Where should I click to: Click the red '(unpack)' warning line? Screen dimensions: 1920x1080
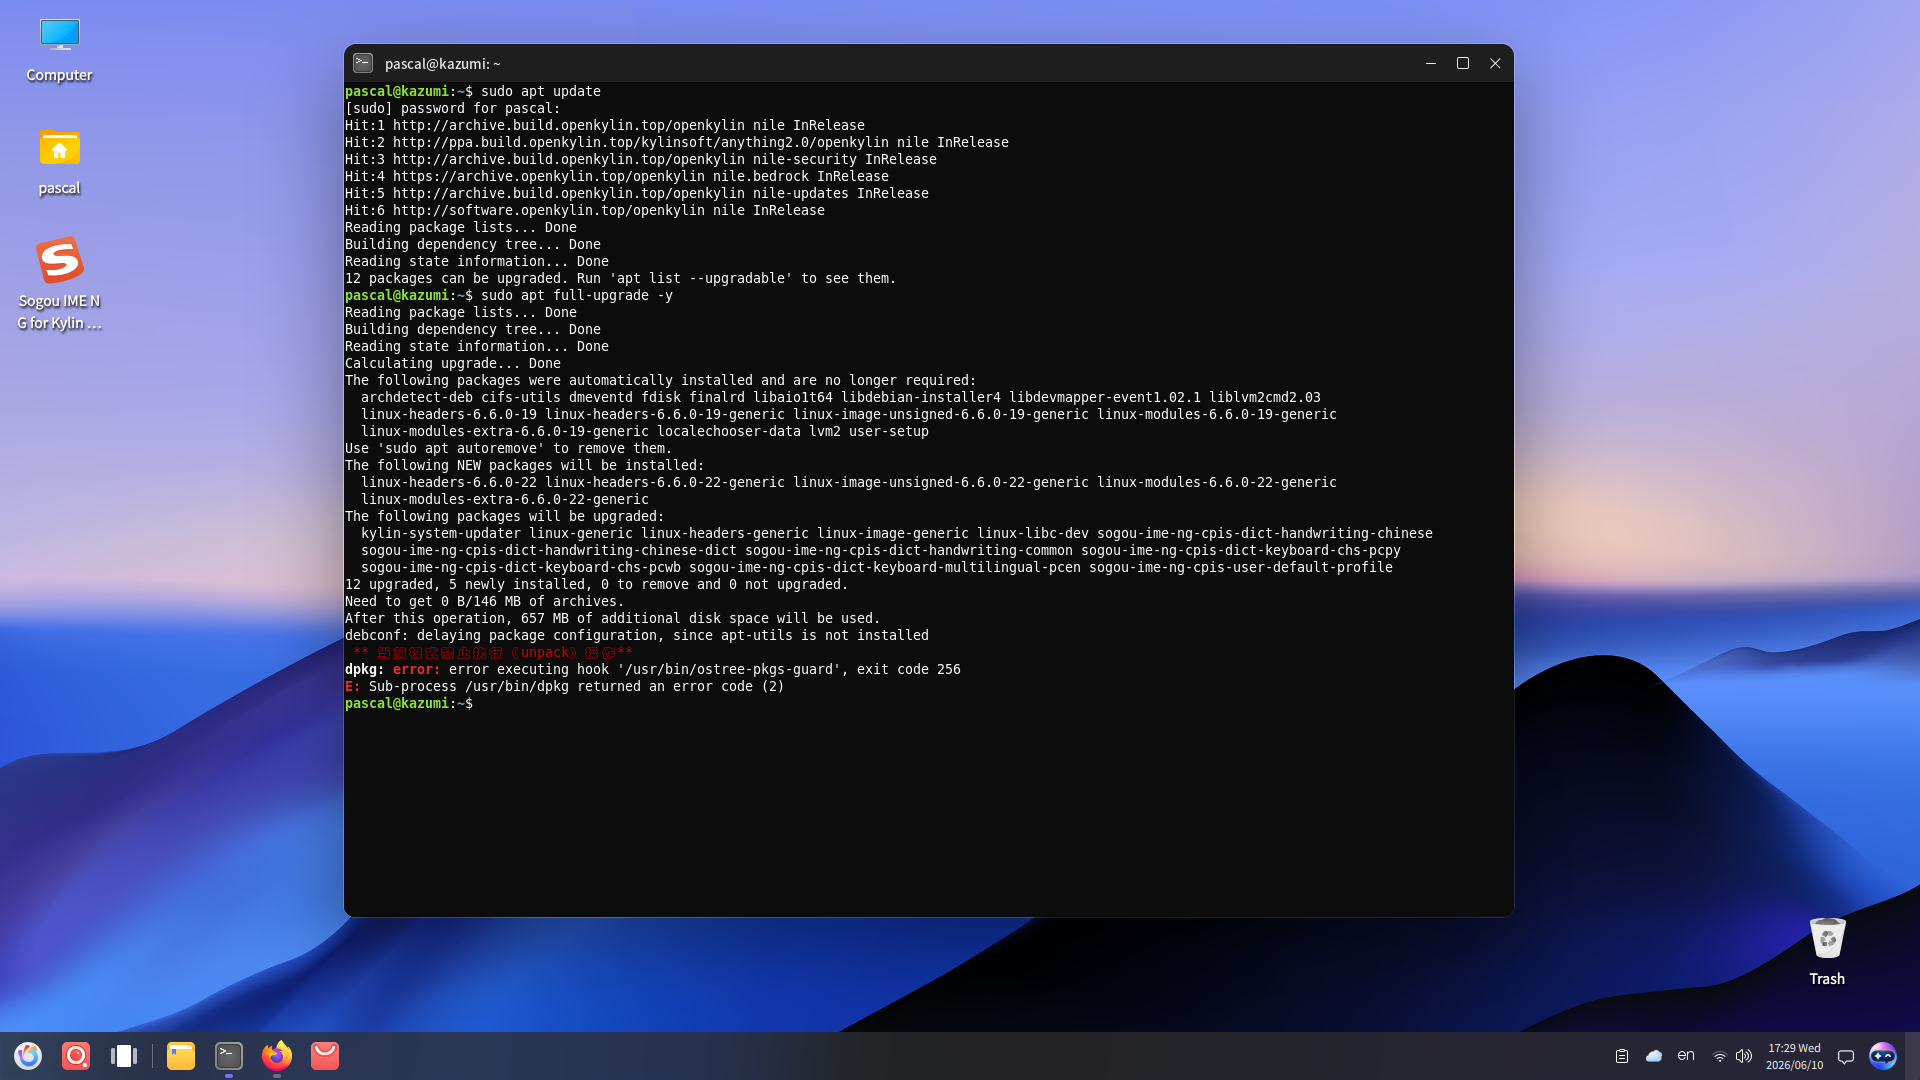493,652
